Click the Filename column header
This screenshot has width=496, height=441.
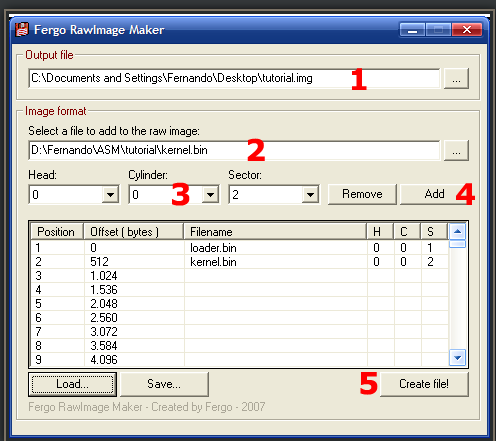pyautogui.click(x=275, y=231)
